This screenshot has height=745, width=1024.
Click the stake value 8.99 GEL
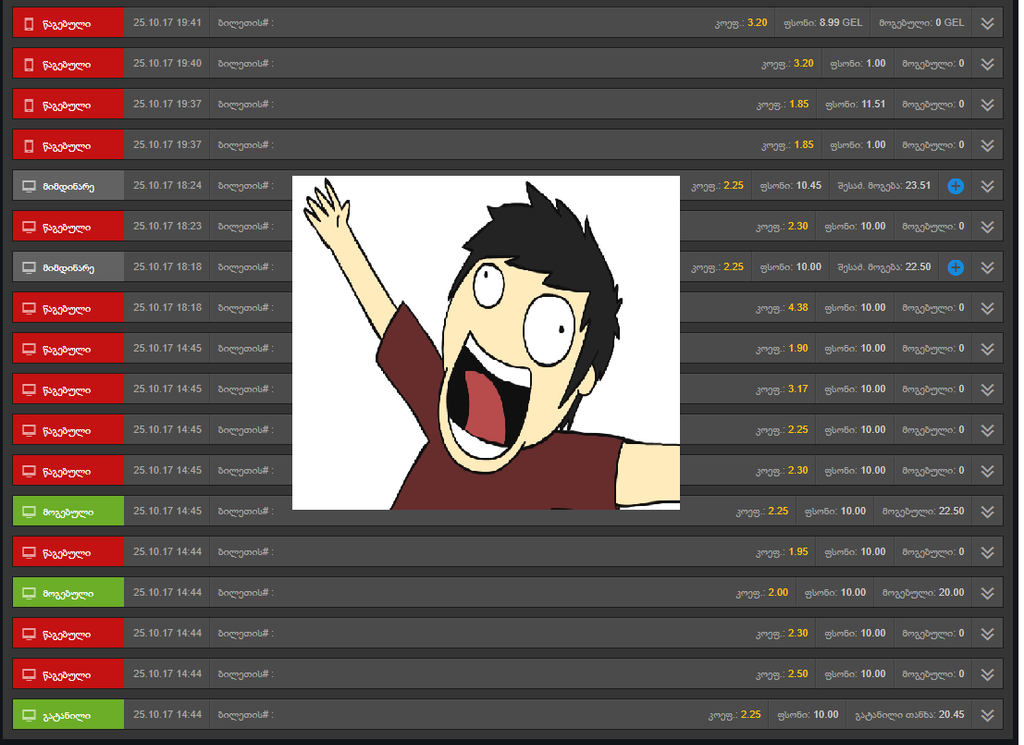(841, 23)
